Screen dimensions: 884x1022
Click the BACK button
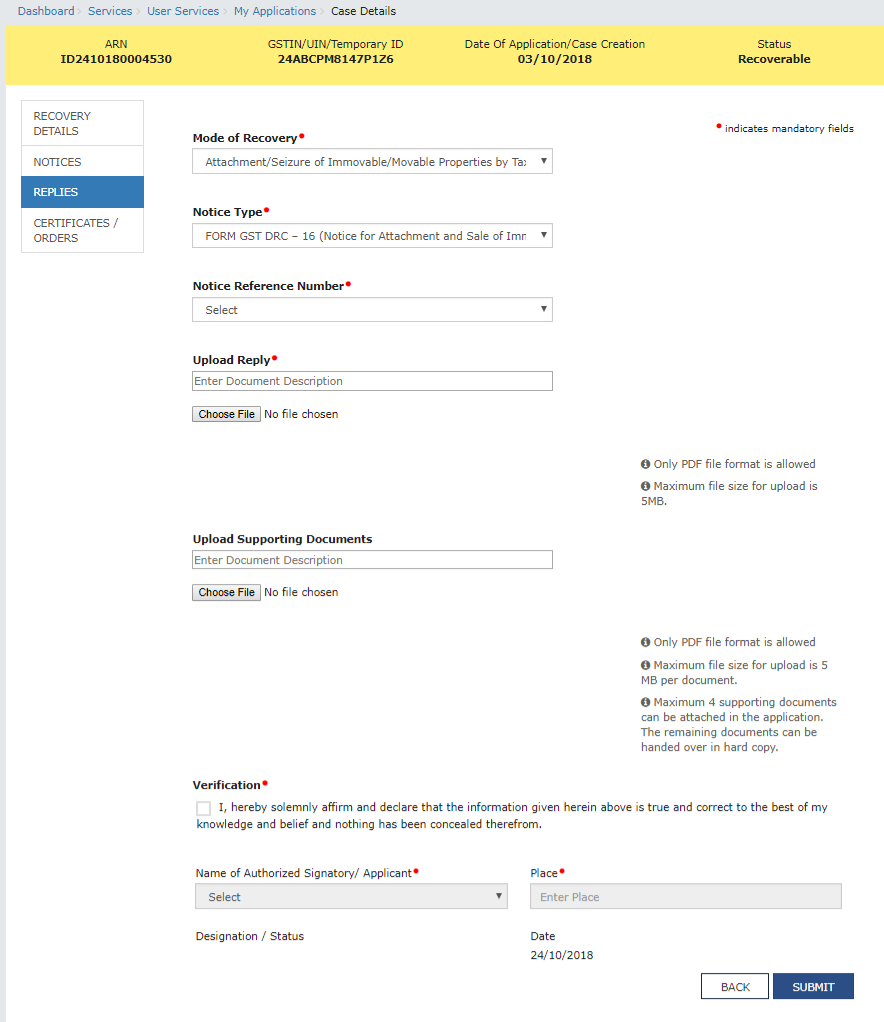[x=734, y=986]
